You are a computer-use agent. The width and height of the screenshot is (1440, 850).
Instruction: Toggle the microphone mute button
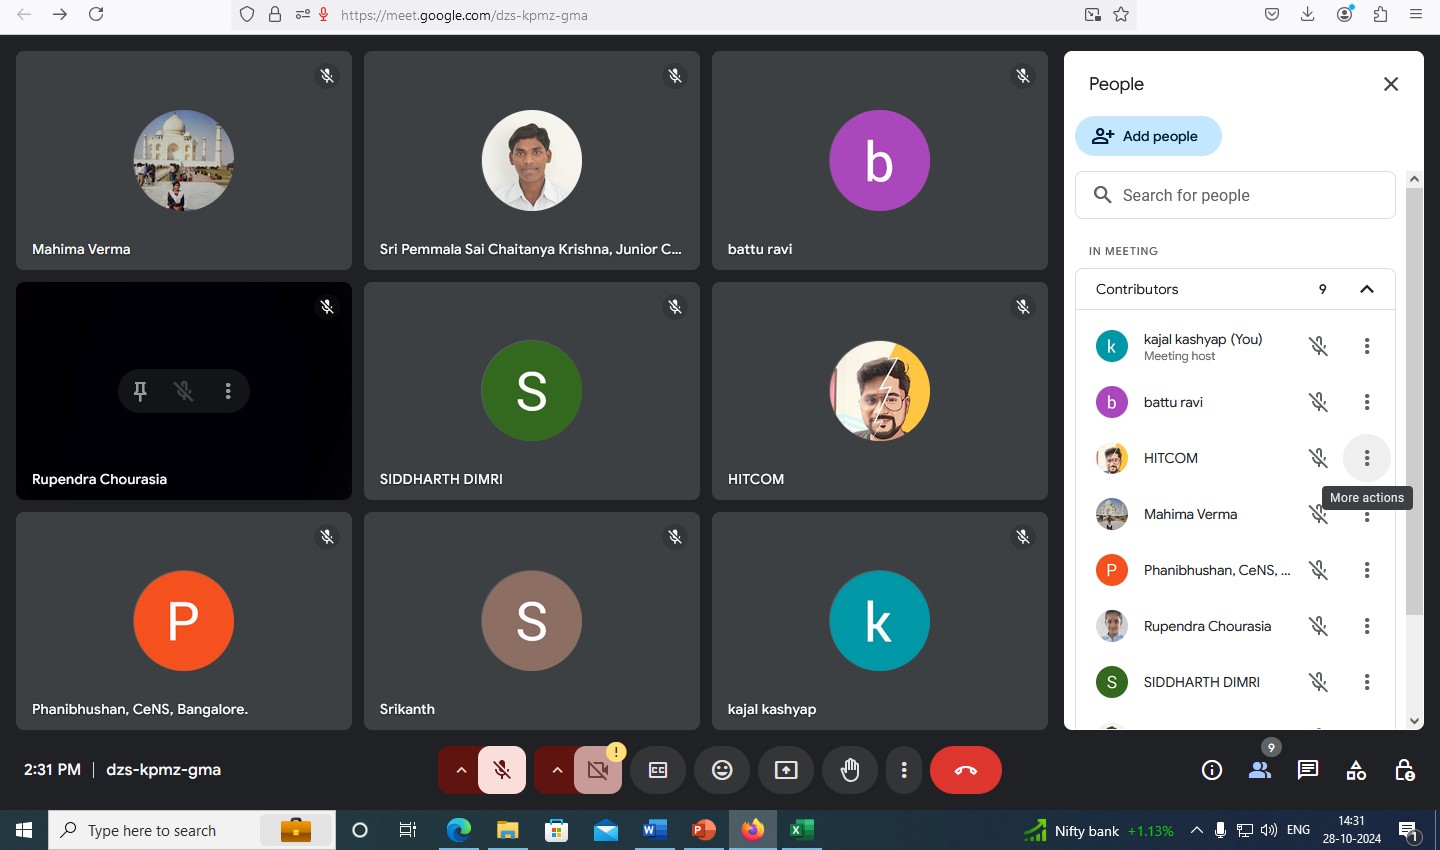point(502,770)
